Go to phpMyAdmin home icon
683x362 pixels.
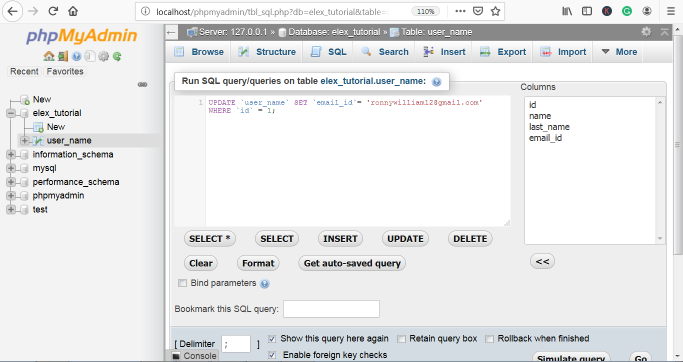49,56
